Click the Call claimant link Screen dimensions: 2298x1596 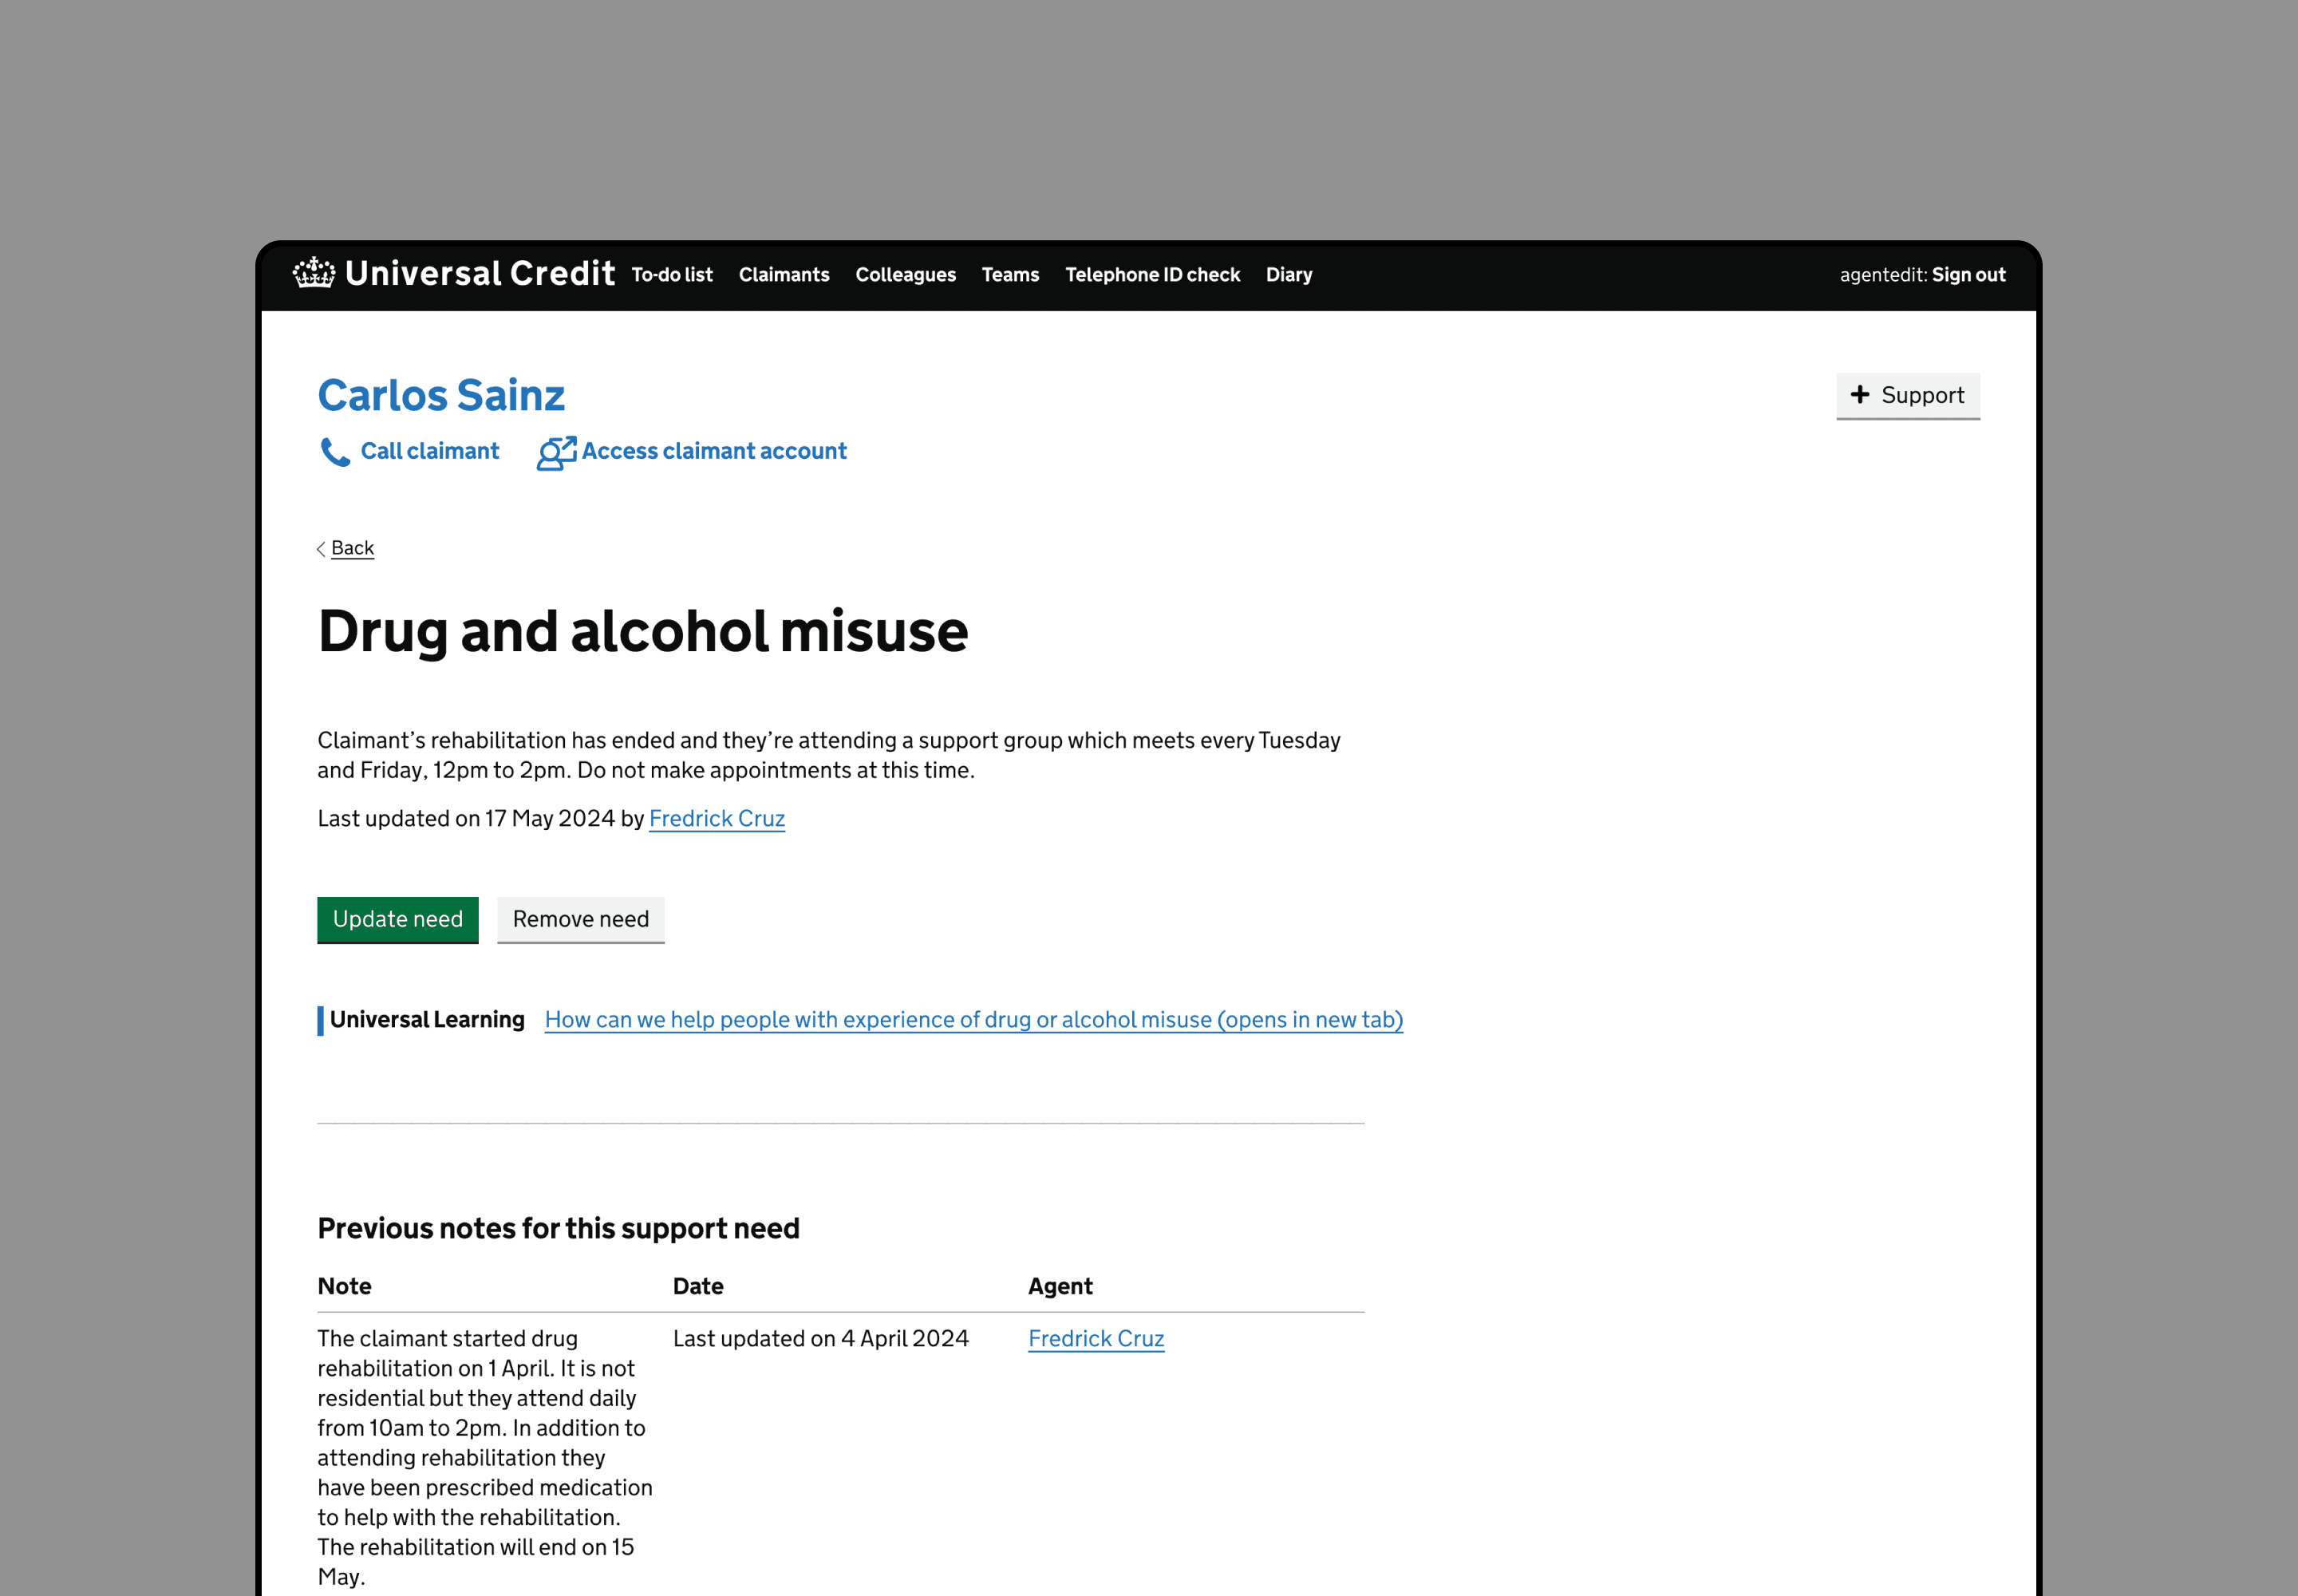coord(429,451)
